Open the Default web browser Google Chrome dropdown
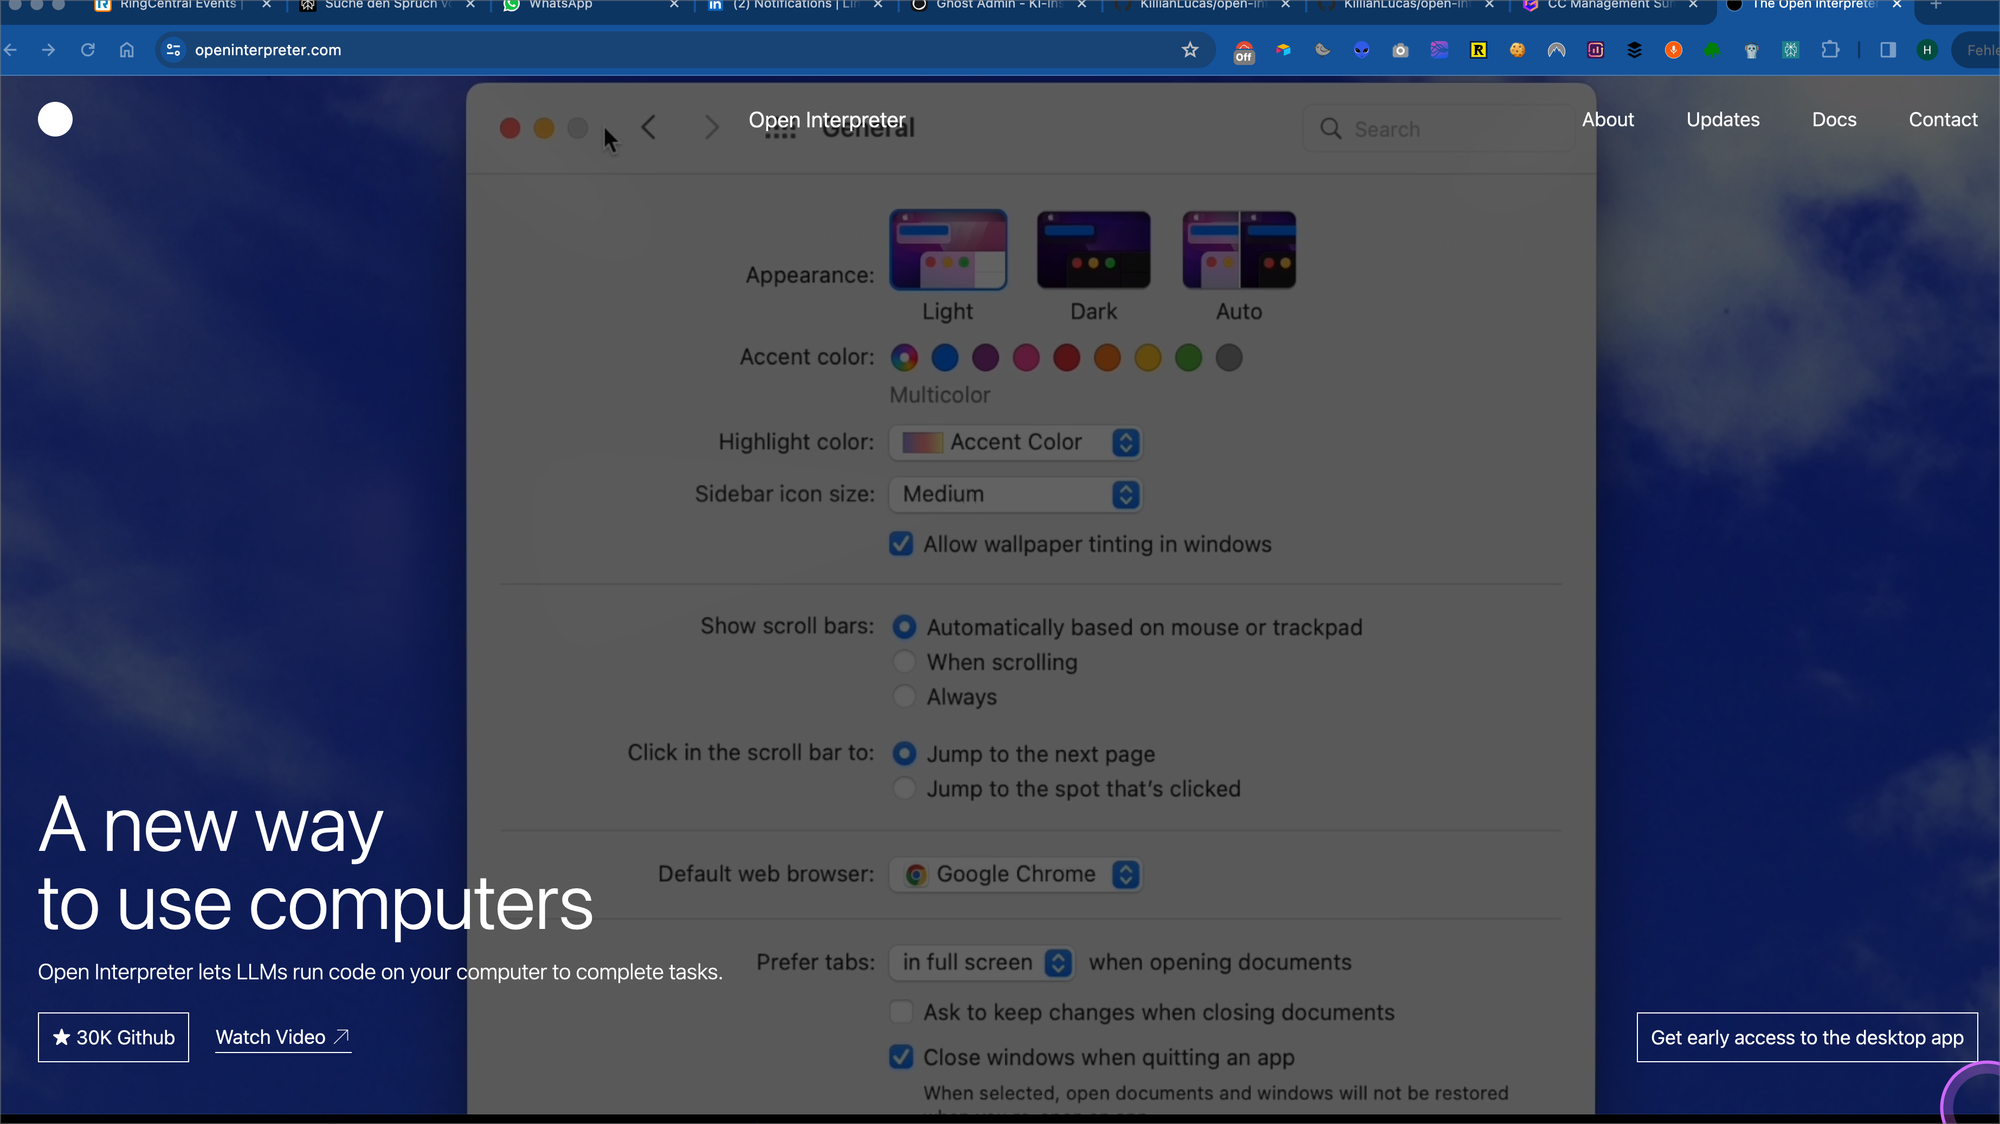 tap(1015, 874)
